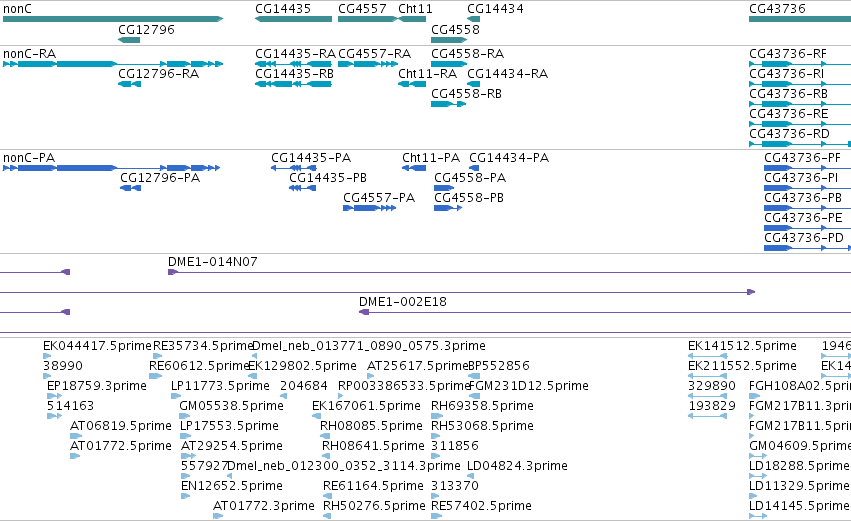851x521 pixels.
Task: Open EST RE60612.5prime
Action: click(199, 366)
